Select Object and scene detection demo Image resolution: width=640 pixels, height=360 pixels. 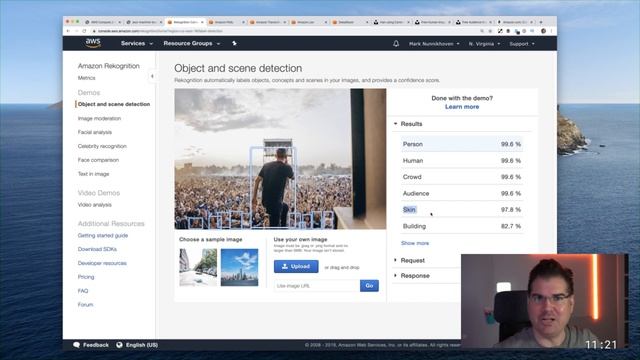(x=114, y=104)
